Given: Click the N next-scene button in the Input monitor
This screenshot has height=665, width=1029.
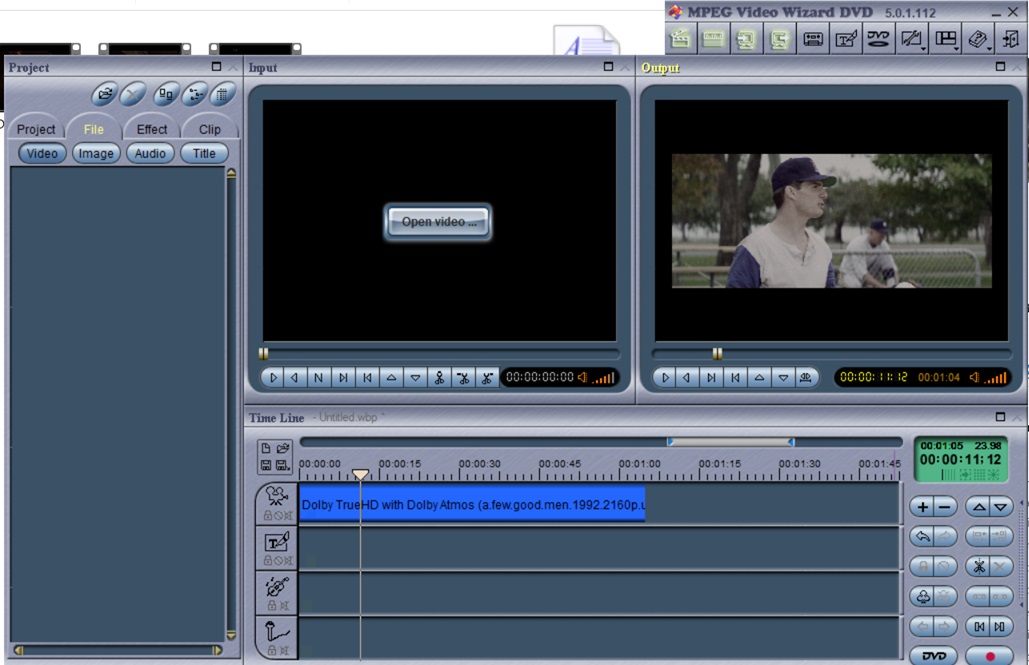Looking at the screenshot, I should coord(318,377).
